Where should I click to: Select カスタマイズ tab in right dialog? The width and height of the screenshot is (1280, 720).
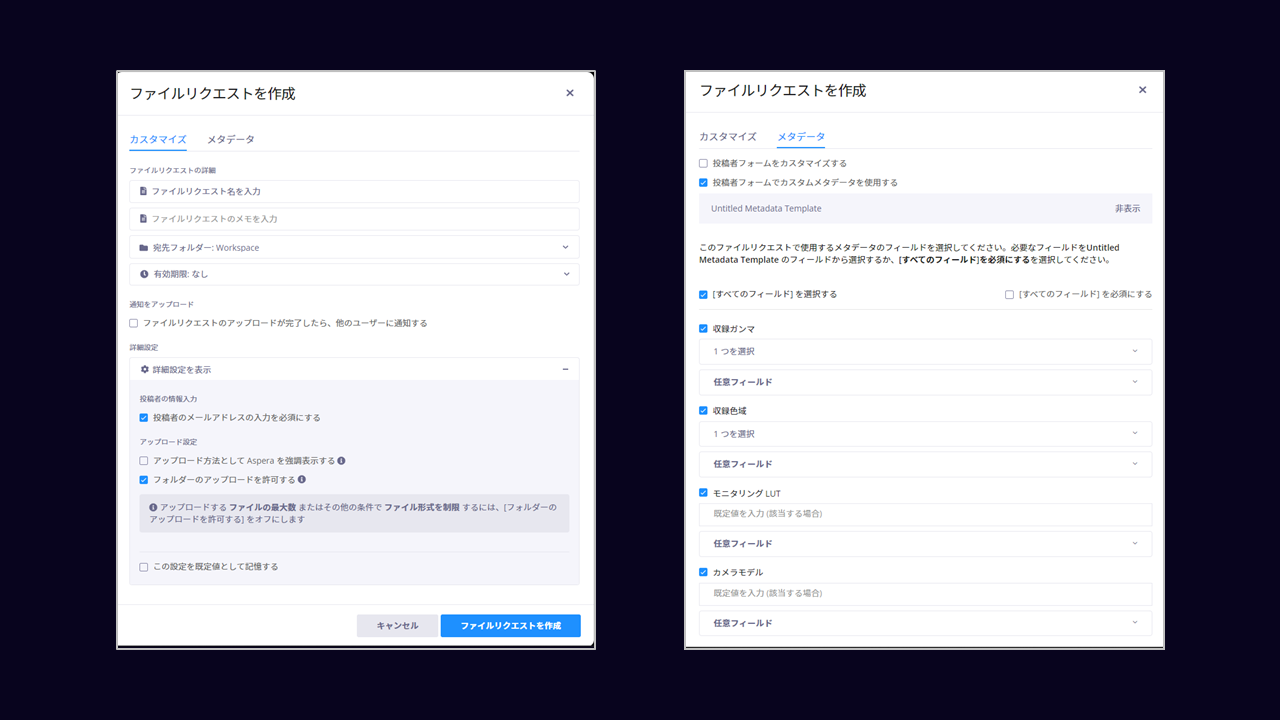pyautogui.click(x=727, y=136)
